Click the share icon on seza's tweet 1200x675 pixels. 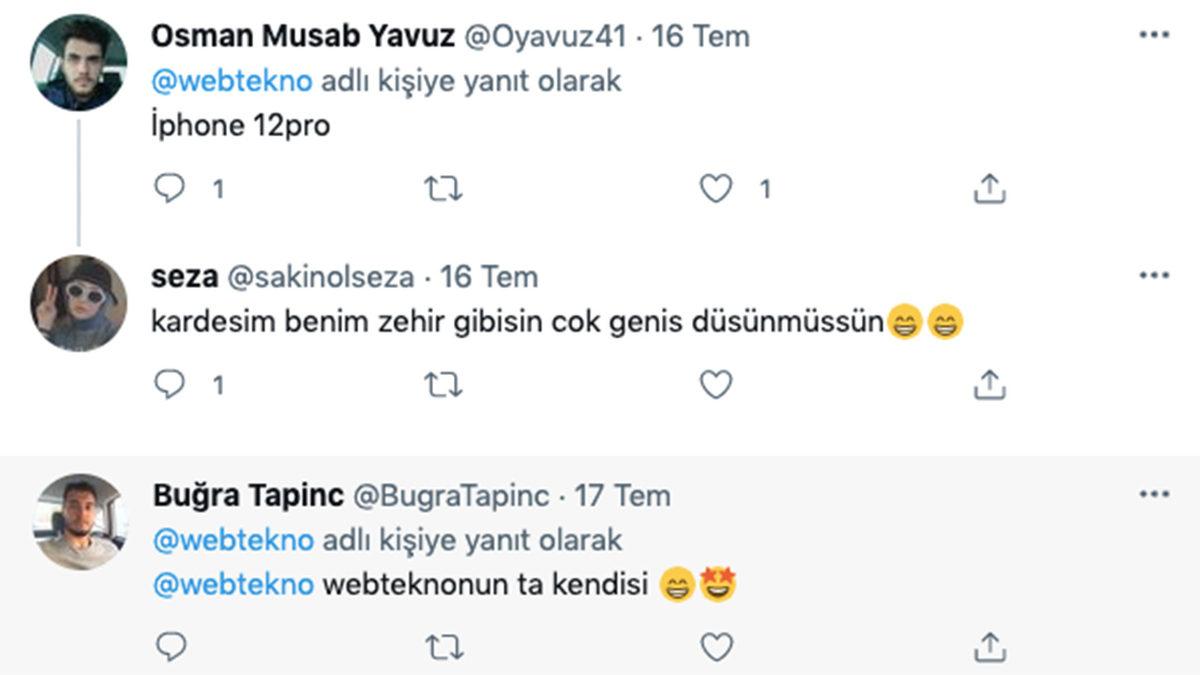989,382
